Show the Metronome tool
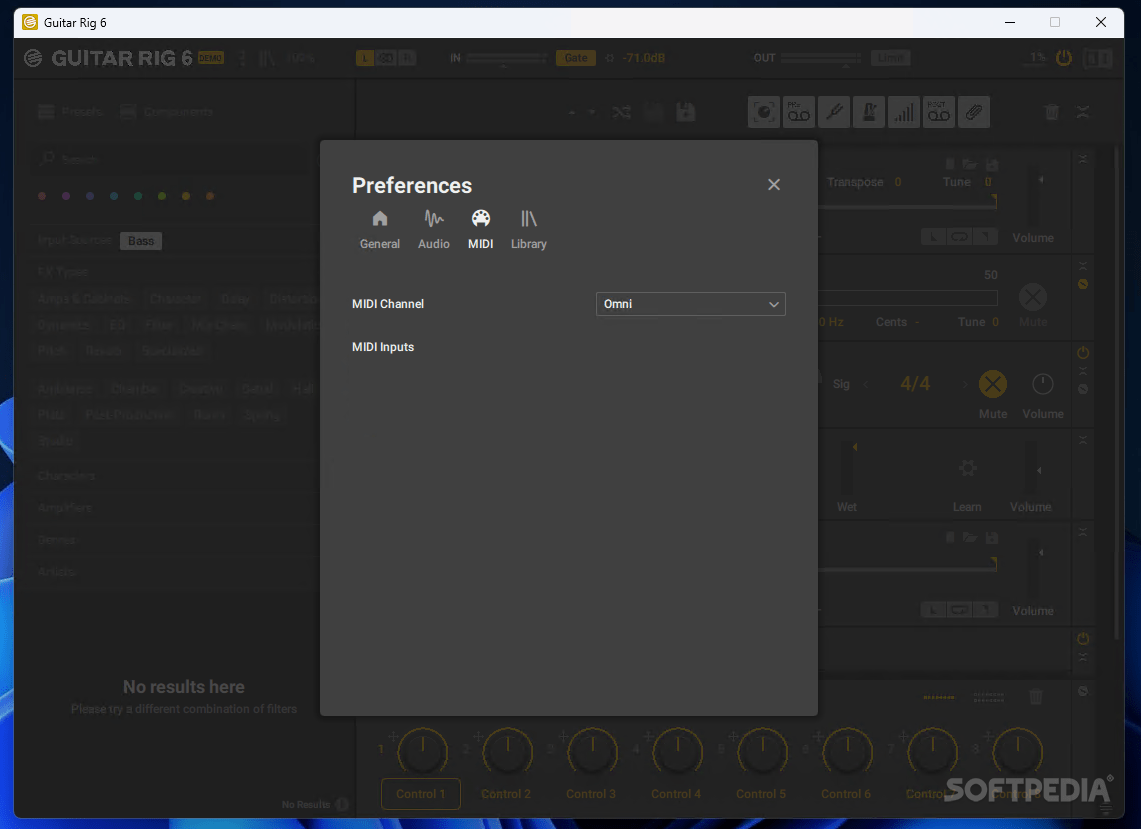The image size is (1141, 829). 869,112
